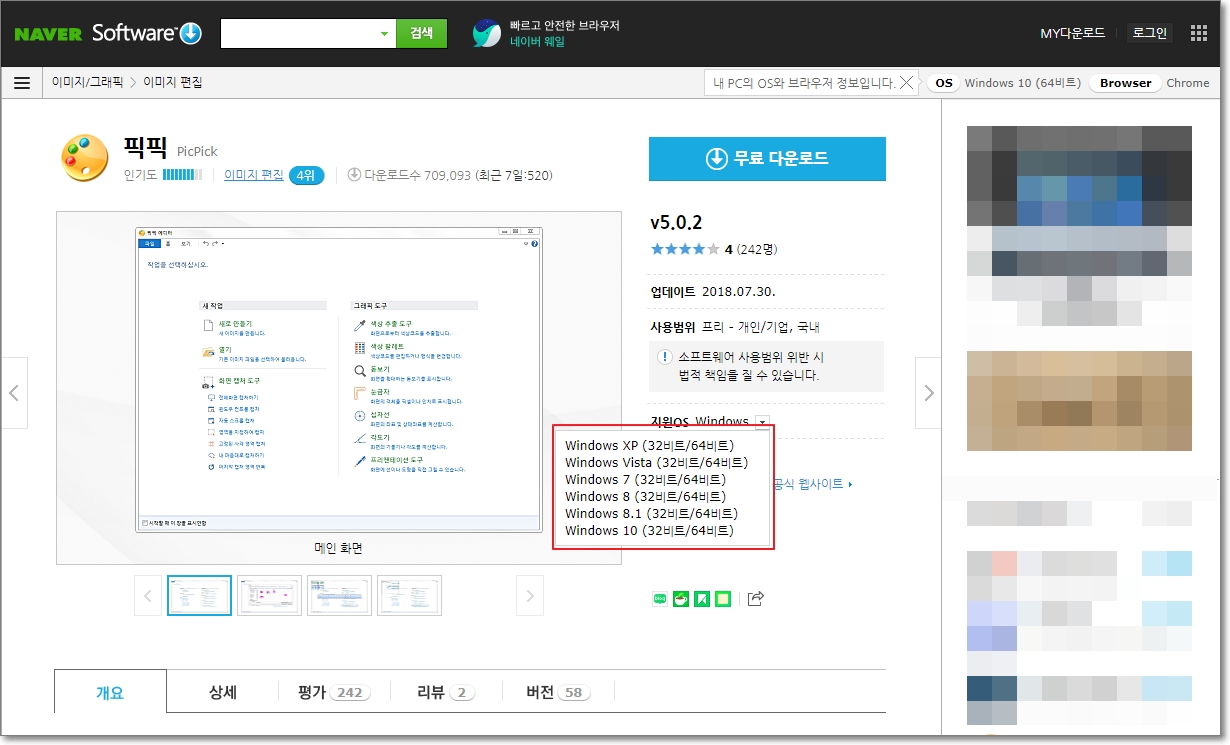
Task: Open the 평가 242 tab
Action: tap(334, 692)
